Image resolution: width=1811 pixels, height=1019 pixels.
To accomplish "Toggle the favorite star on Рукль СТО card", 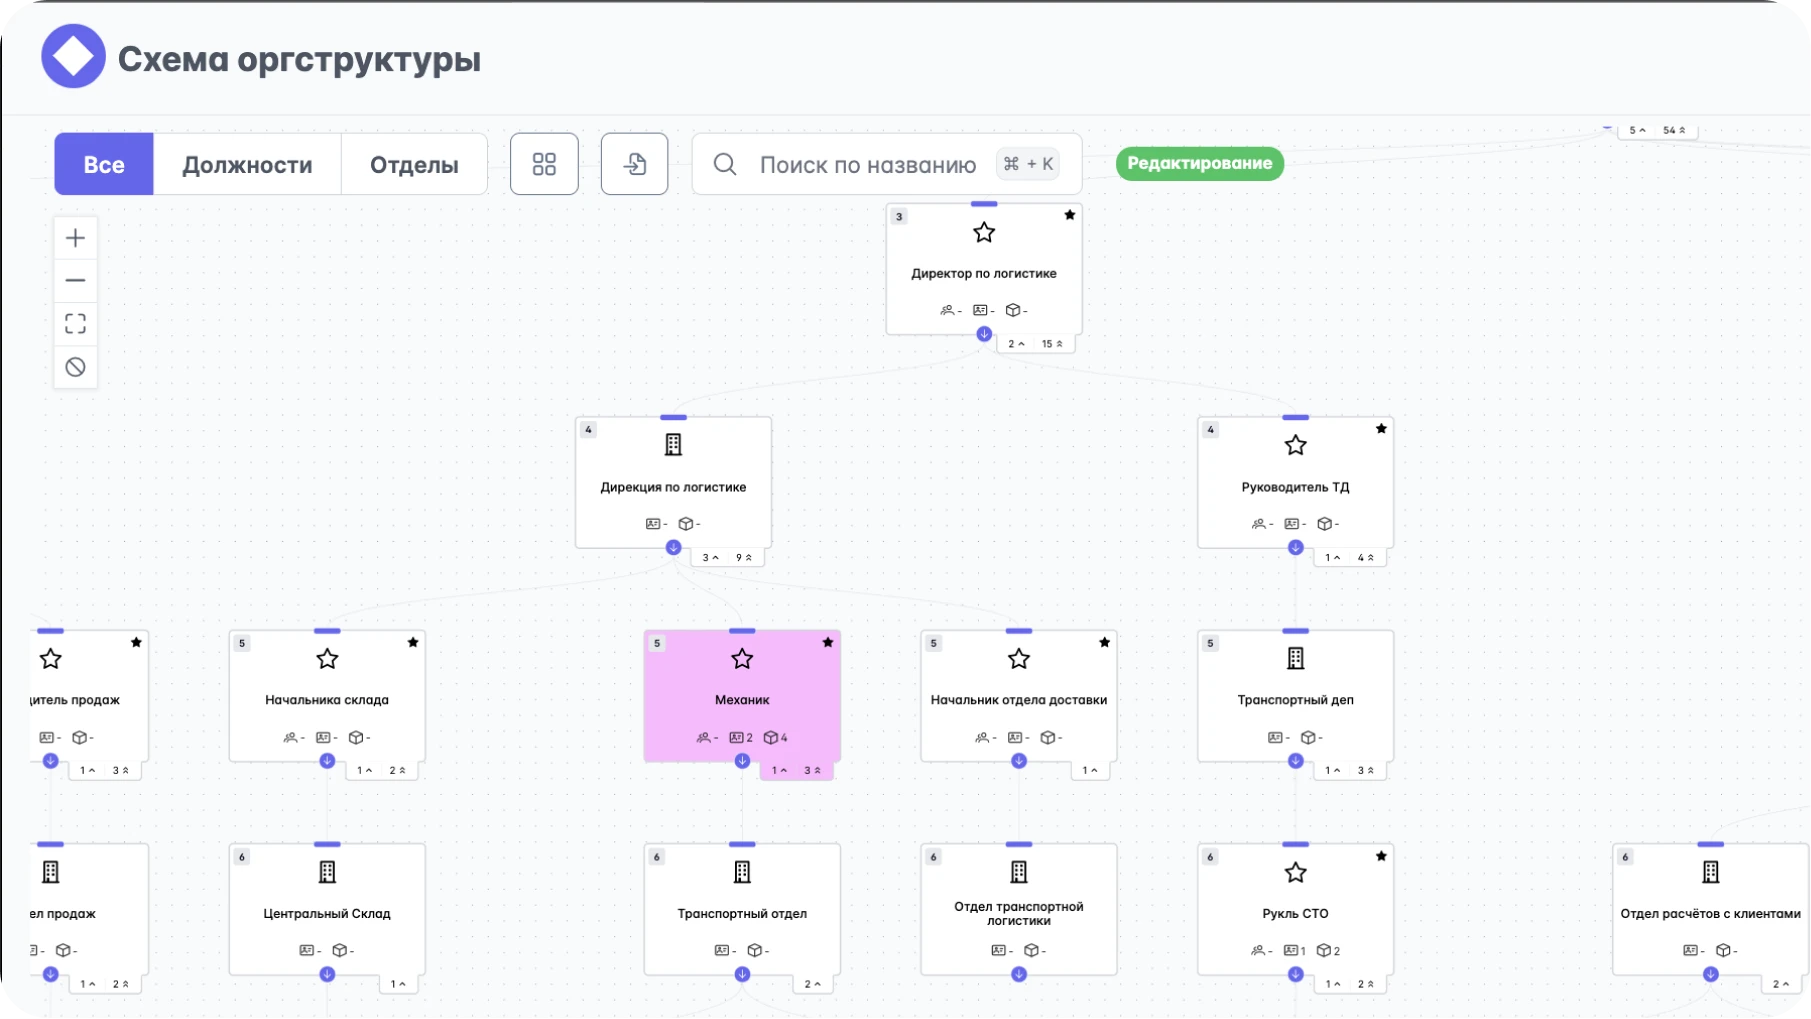I will click(x=1381, y=856).
